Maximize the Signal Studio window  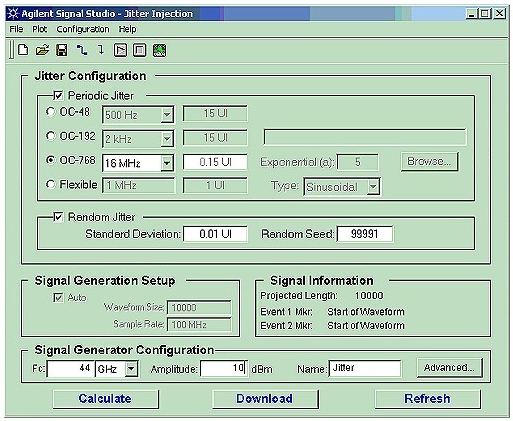tap(485, 14)
